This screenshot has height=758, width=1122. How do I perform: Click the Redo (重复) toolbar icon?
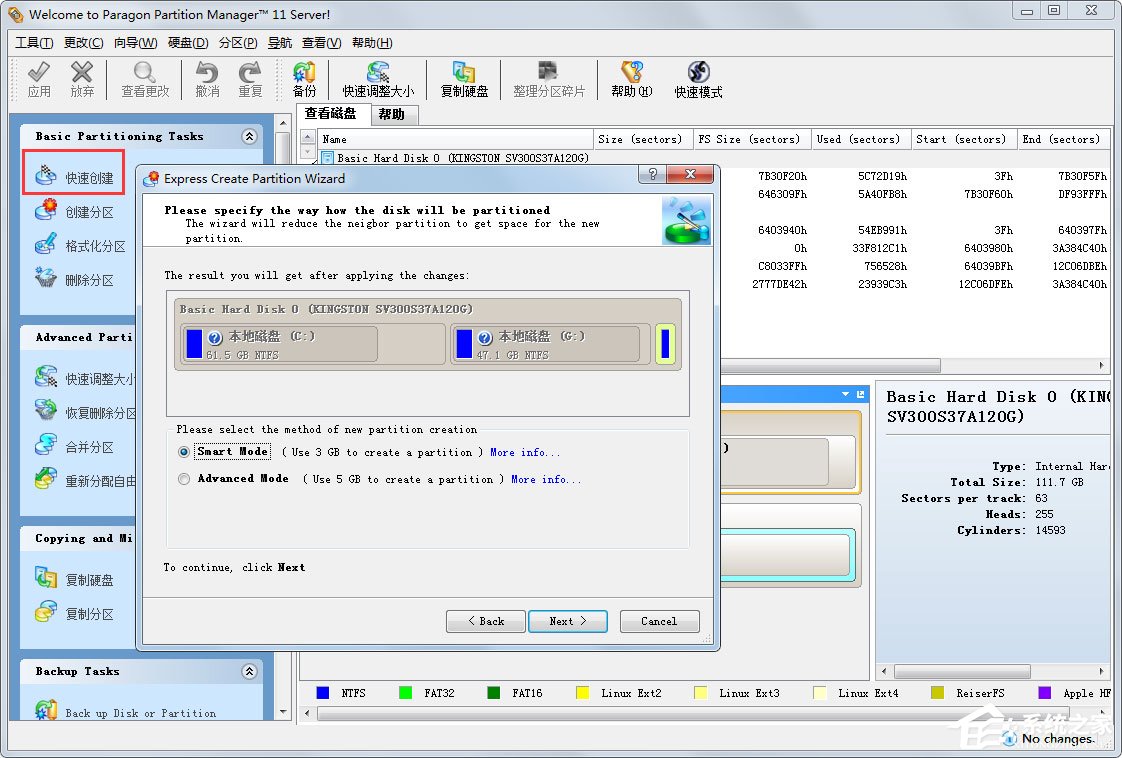point(250,79)
